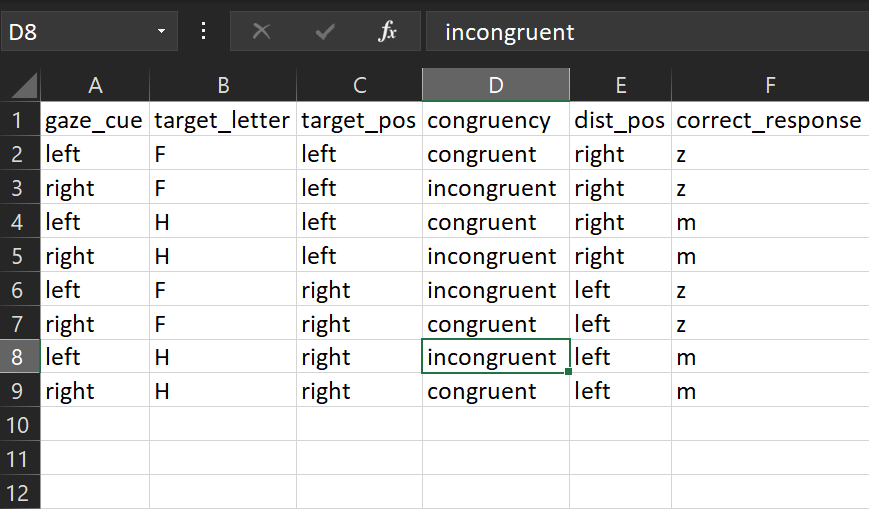Screen dimensions: 869x509
Task: Click the gaze_cue header cell
Action: click(95, 120)
